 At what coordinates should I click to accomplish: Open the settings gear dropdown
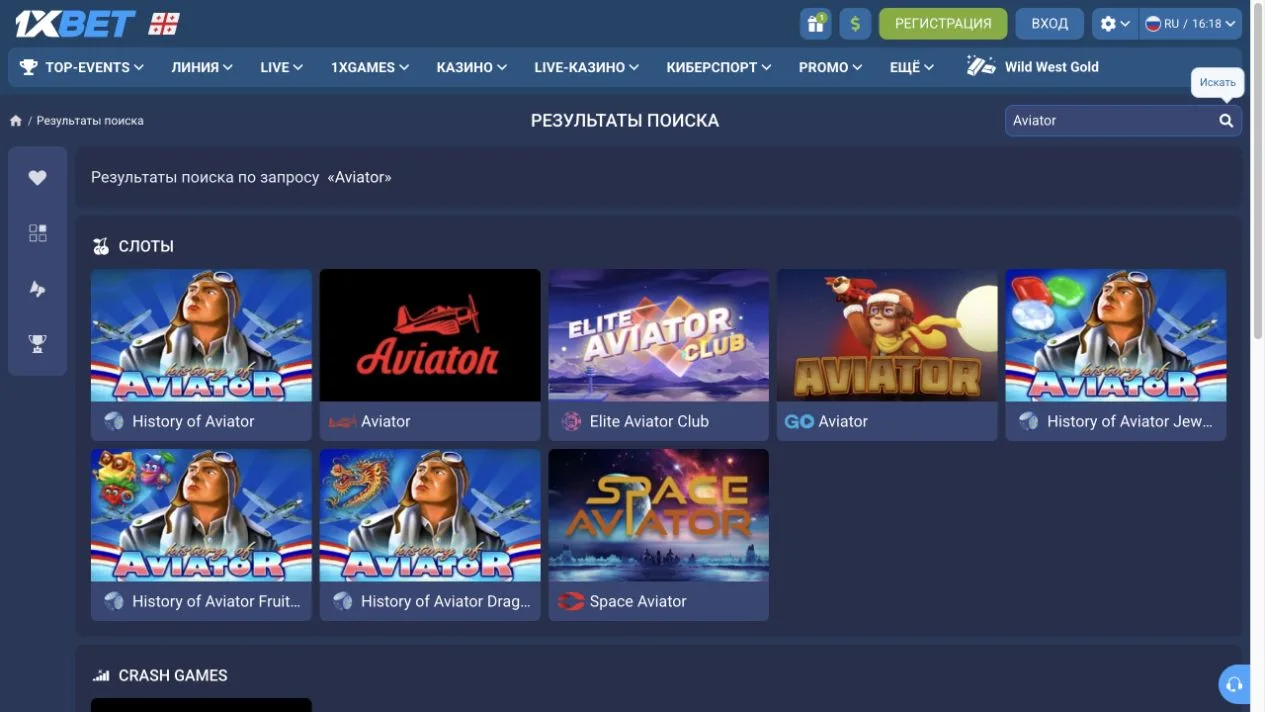pyautogui.click(x=1115, y=23)
